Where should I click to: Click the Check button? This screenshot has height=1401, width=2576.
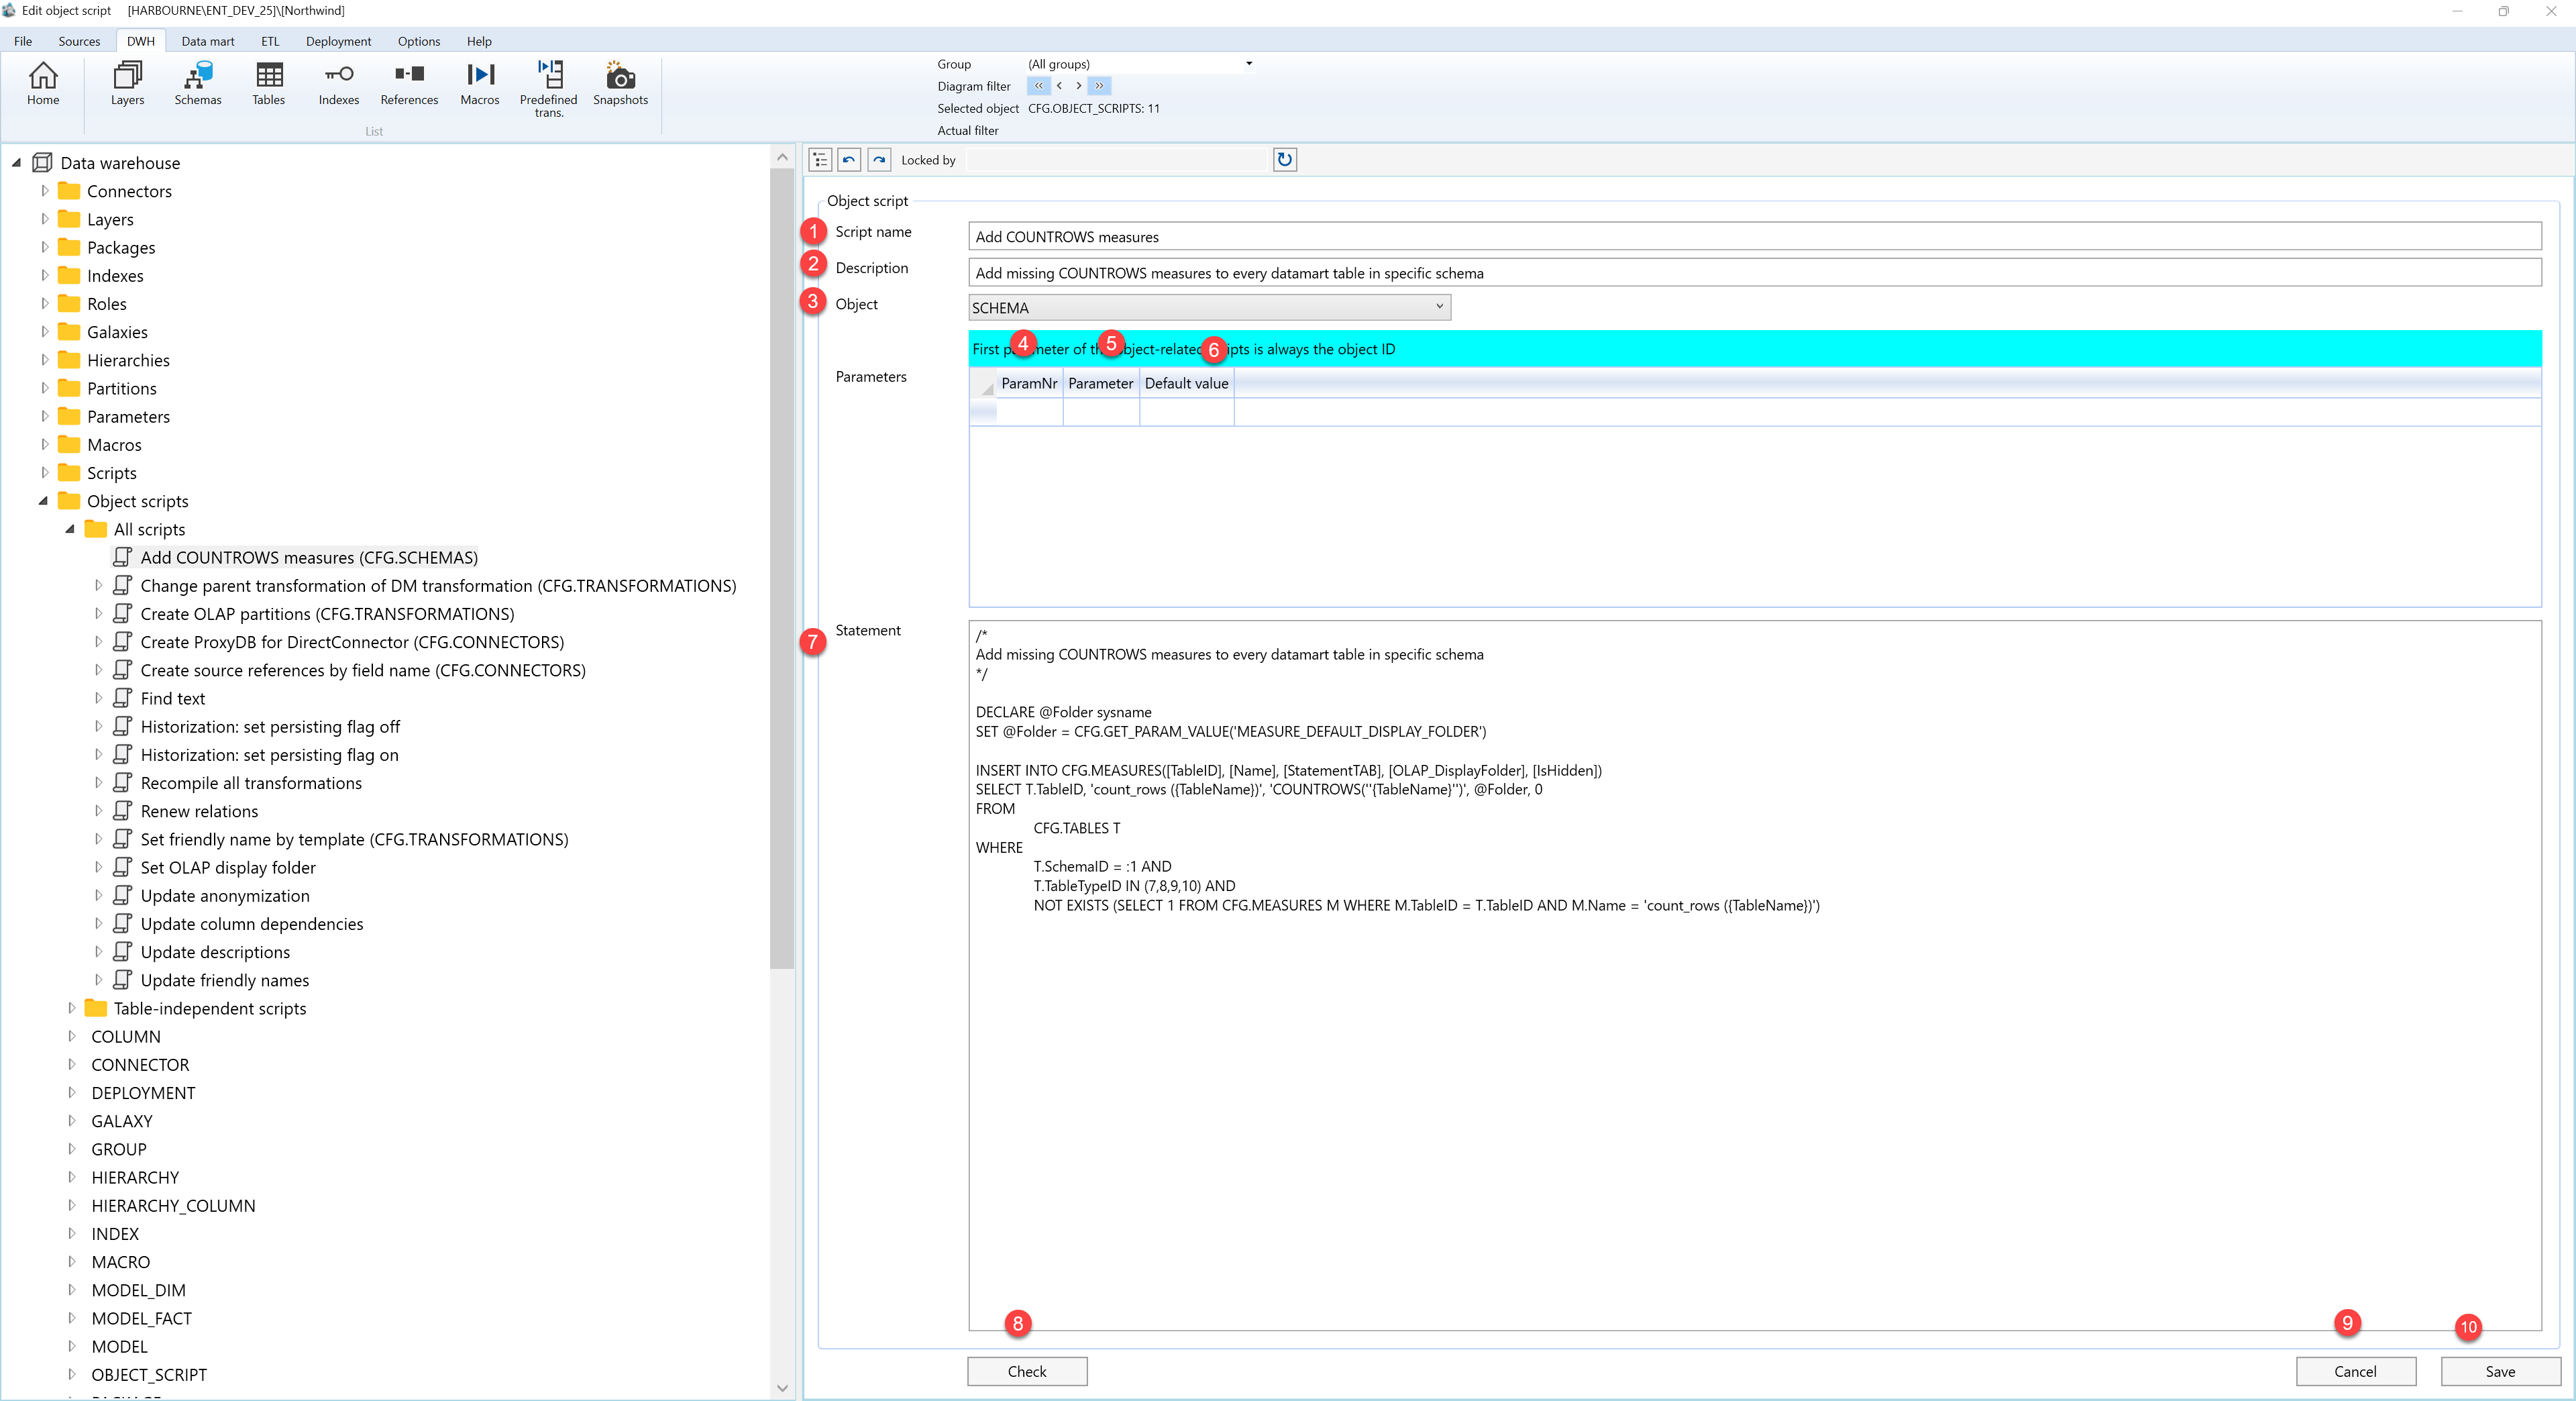(1027, 1371)
